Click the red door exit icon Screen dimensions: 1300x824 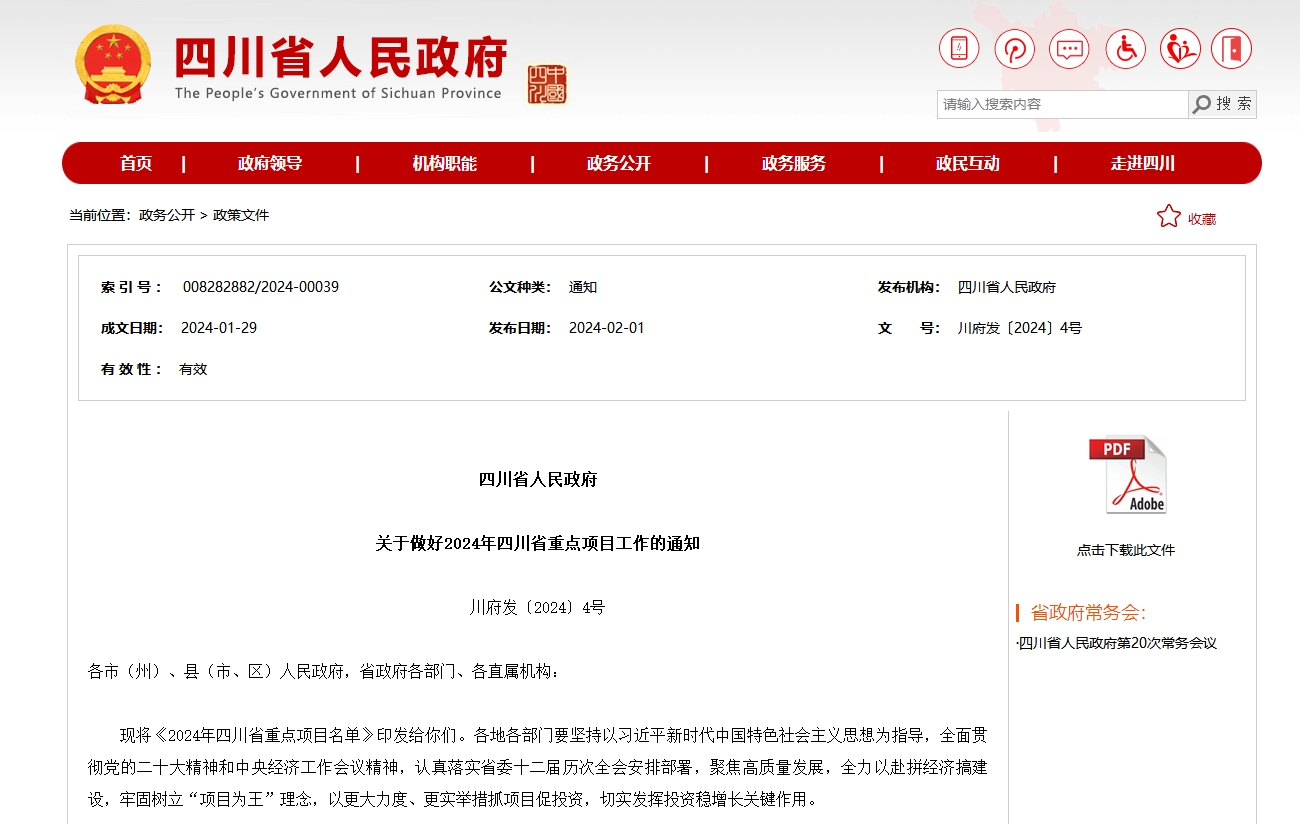[x=1232, y=48]
